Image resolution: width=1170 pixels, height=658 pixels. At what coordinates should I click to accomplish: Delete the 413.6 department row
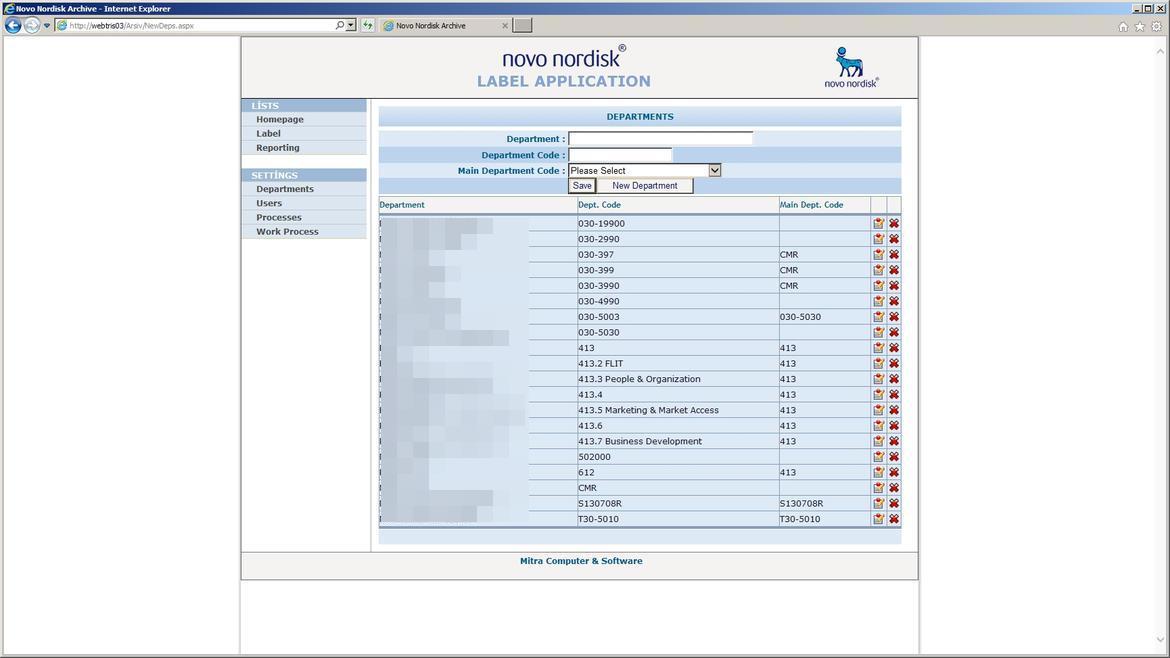coord(894,425)
